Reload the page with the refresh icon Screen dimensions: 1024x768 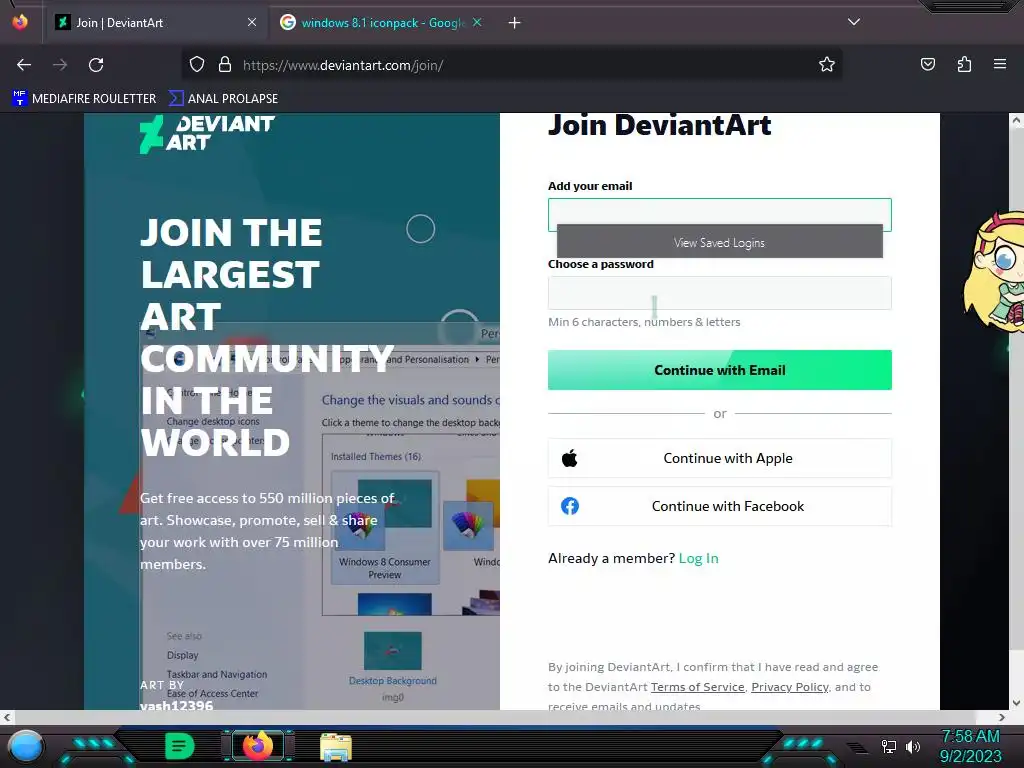point(96,65)
